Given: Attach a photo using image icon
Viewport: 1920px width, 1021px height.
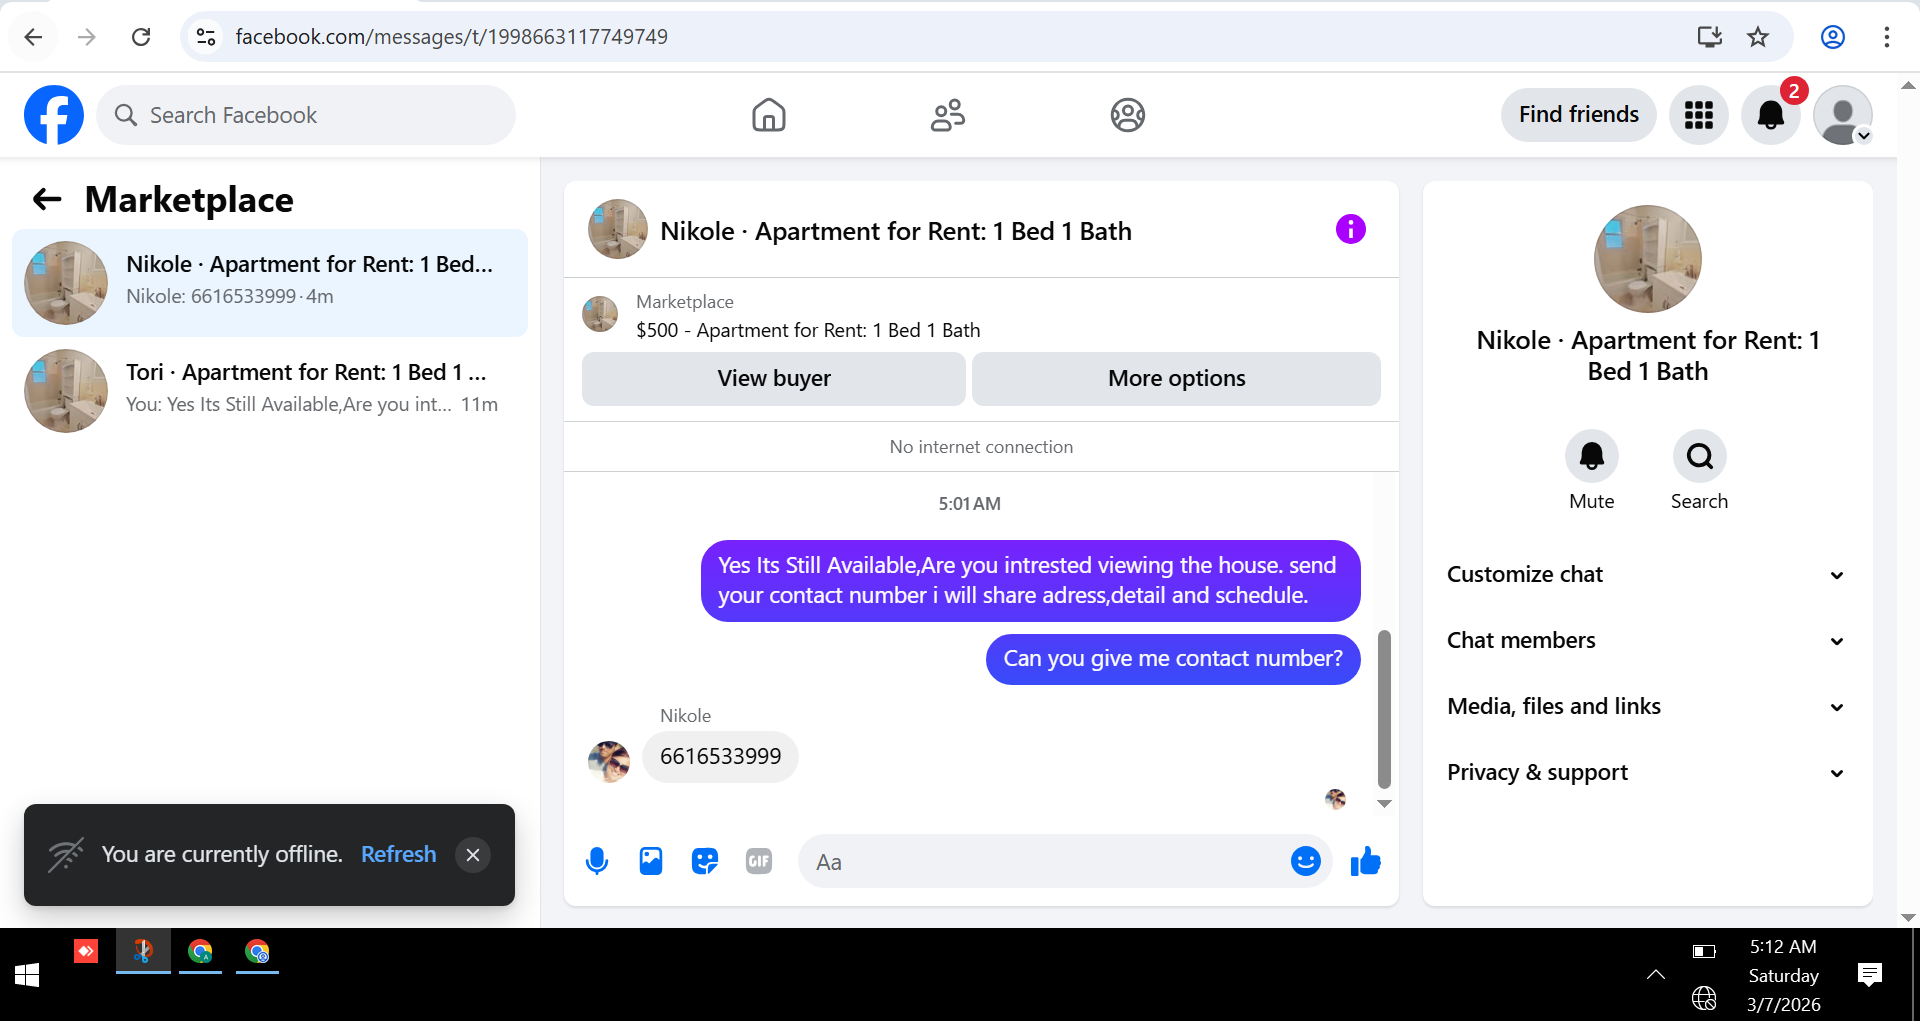Looking at the screenshot, I should [651, 861].
